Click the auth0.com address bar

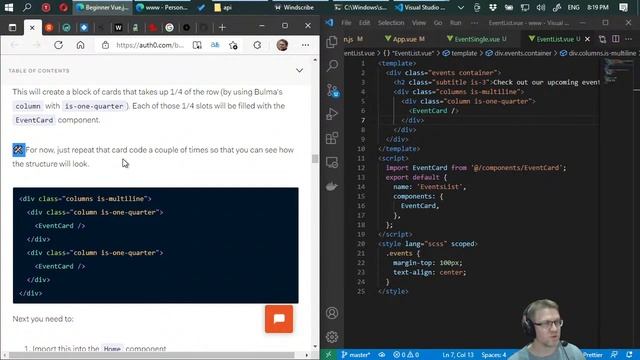tap(149, 45)
